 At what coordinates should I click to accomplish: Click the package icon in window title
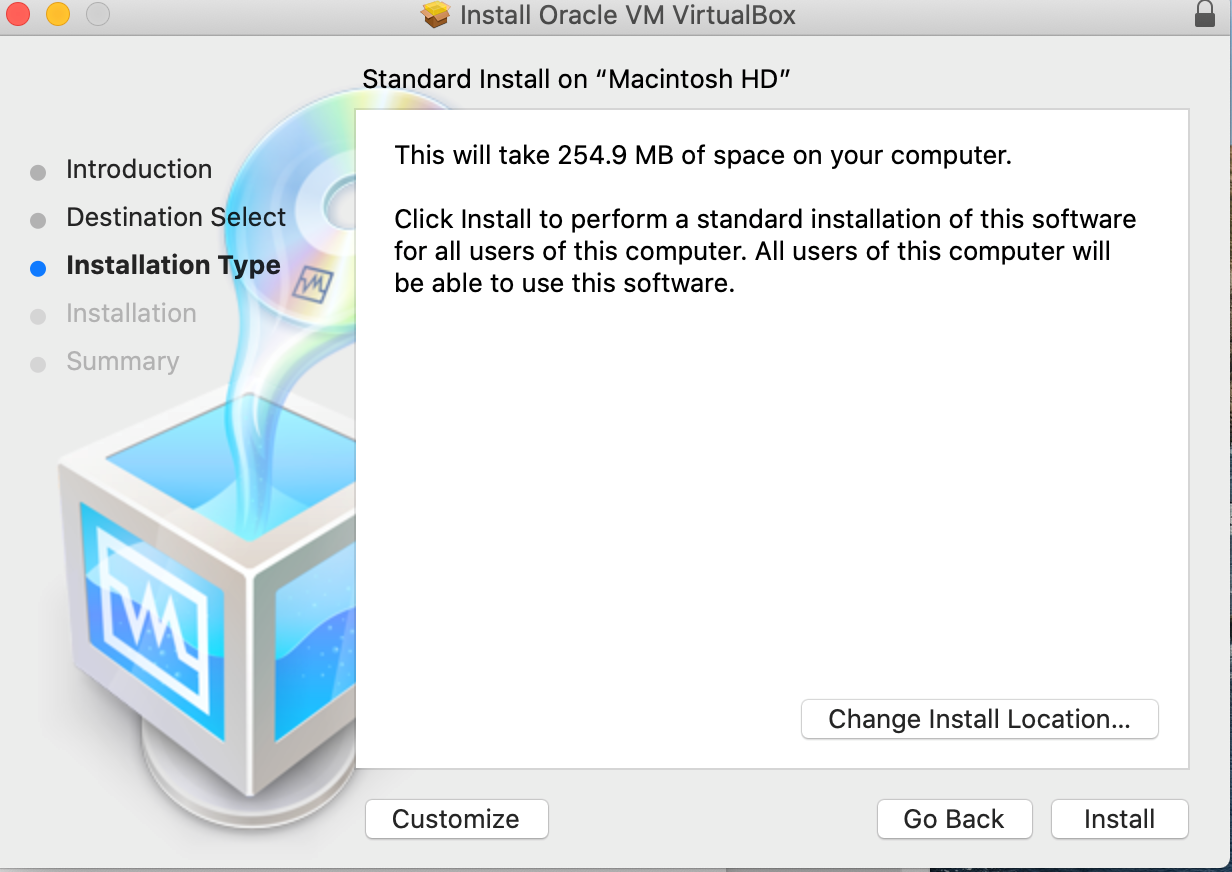[436, 15]
